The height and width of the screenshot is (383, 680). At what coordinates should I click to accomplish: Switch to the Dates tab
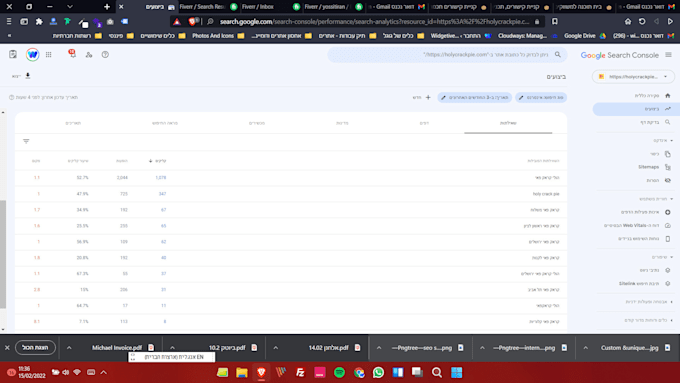point(73,123)
